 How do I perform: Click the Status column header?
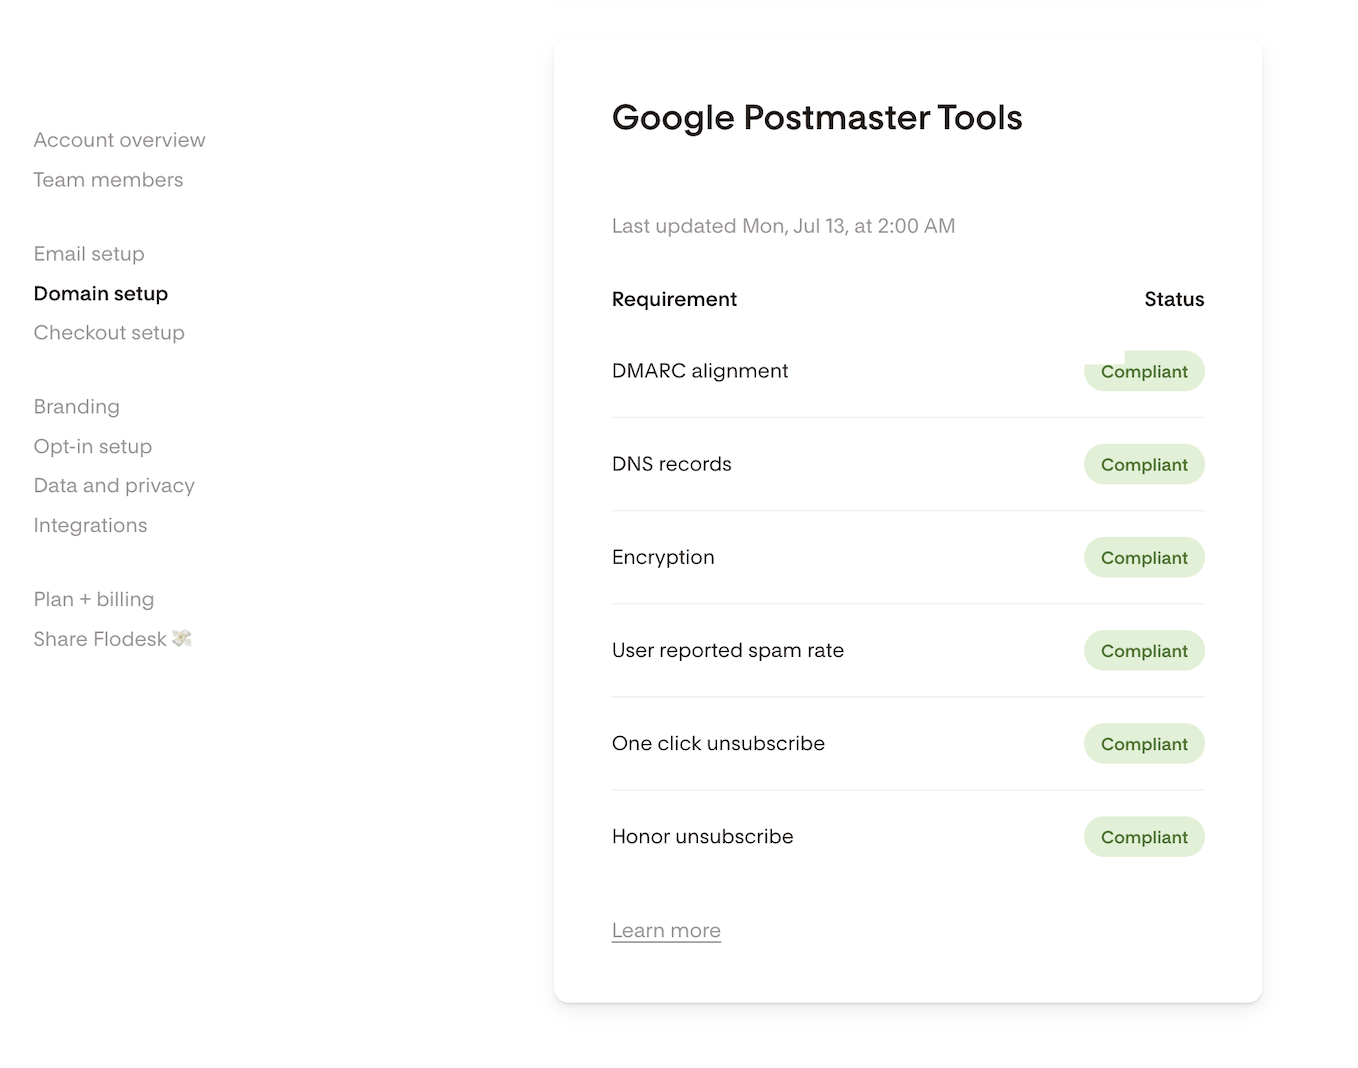click(1174, 299)
